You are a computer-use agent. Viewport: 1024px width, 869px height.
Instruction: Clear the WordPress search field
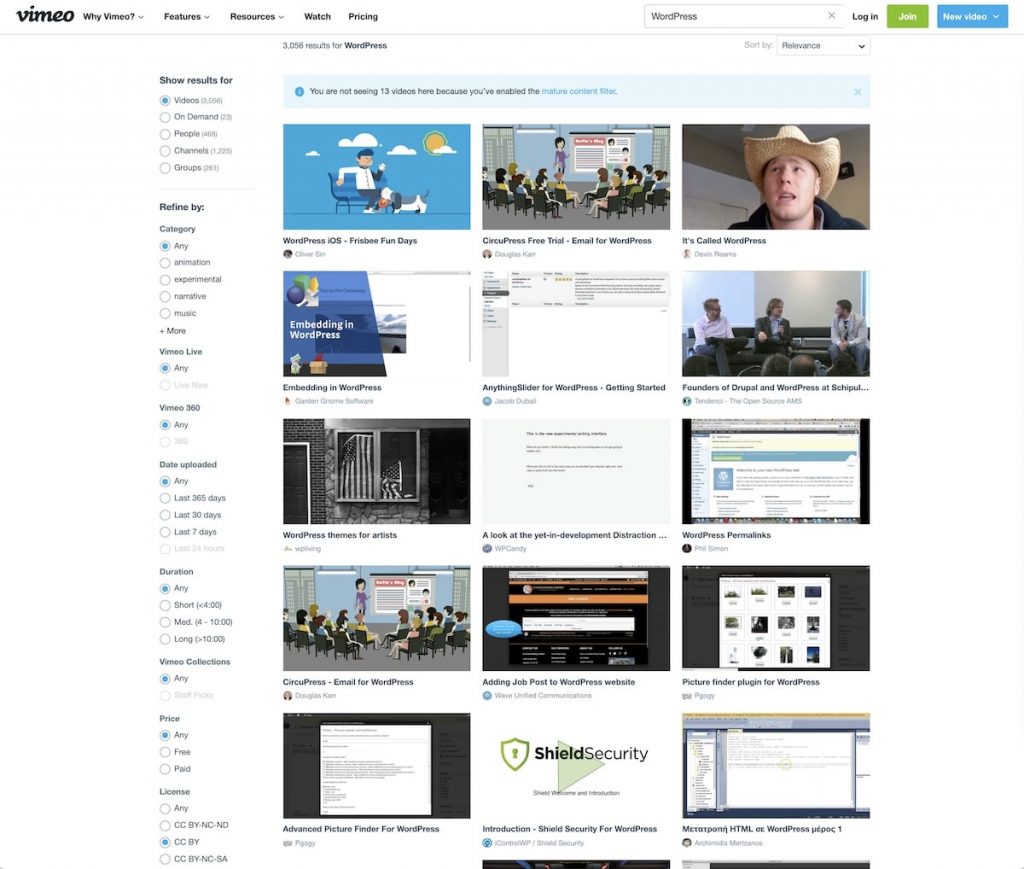point(831,16)
